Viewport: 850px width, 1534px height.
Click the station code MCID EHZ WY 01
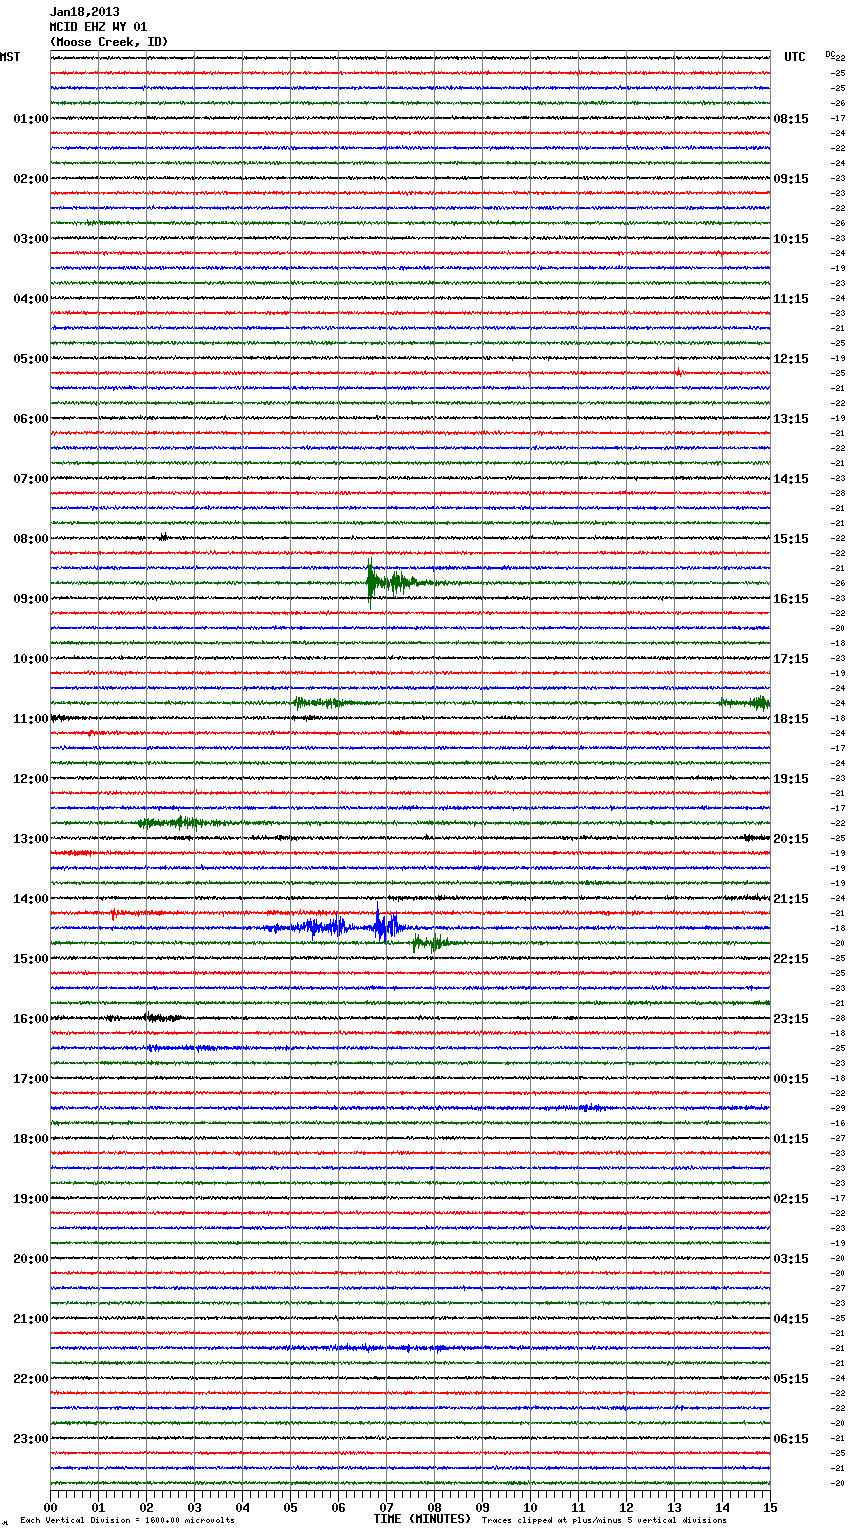(x=98, y=27)
